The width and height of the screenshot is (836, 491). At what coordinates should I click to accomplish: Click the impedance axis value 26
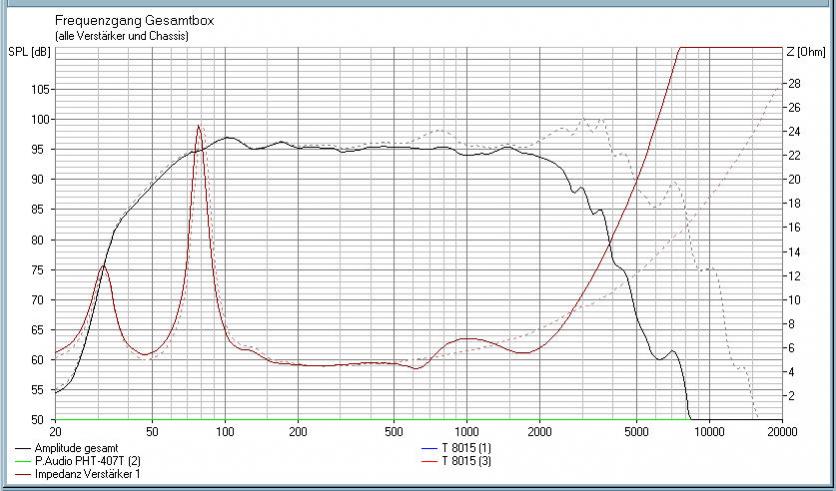click(x=795, y=108)
